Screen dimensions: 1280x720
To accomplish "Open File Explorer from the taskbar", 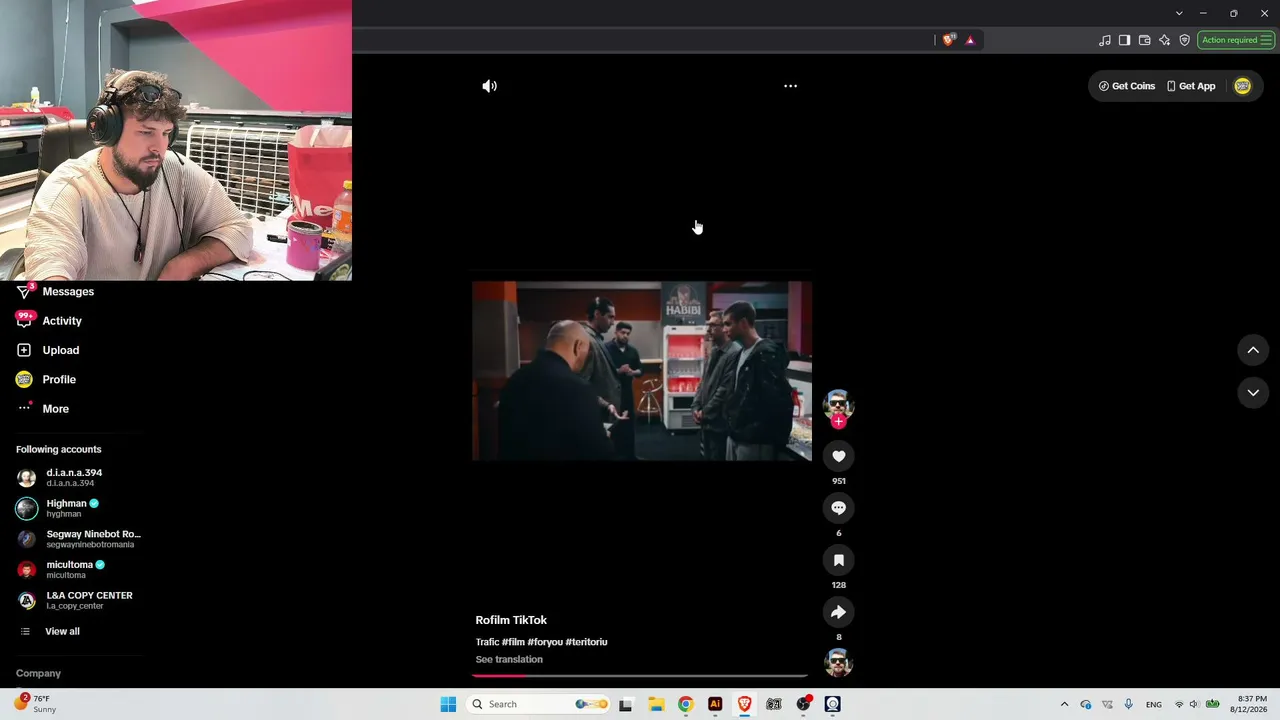I will [656, 704].
